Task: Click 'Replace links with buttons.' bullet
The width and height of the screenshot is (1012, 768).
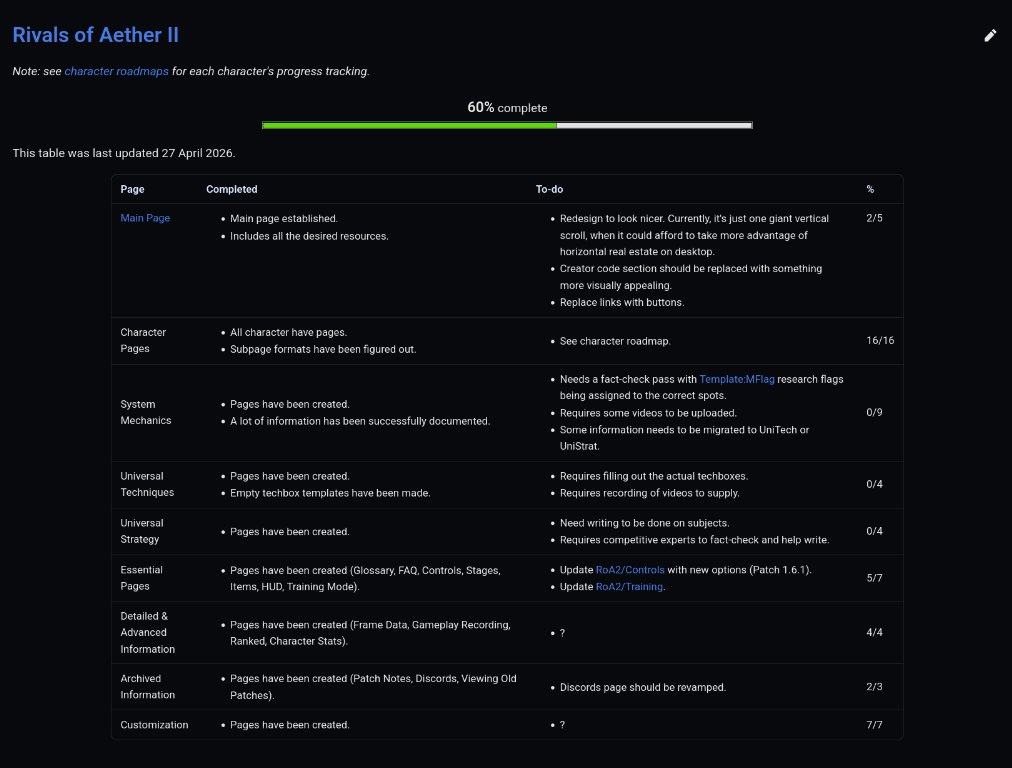Action: tap(622, 302)
